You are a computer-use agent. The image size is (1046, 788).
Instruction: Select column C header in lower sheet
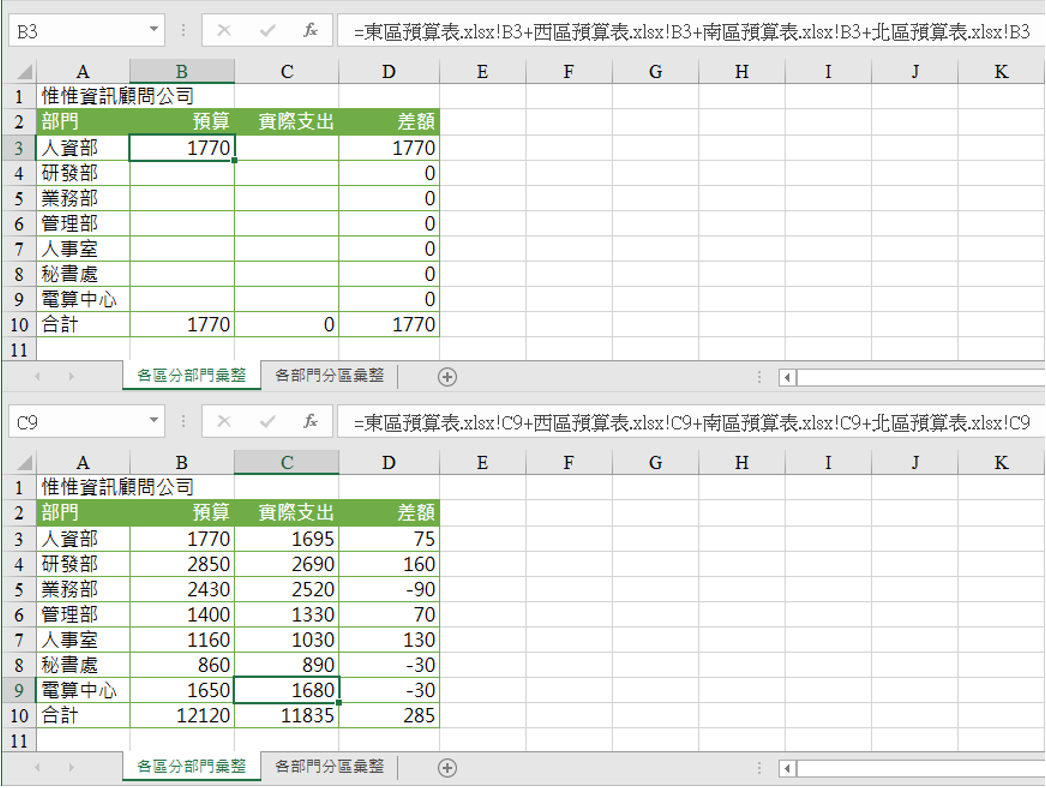click(287, 462)
